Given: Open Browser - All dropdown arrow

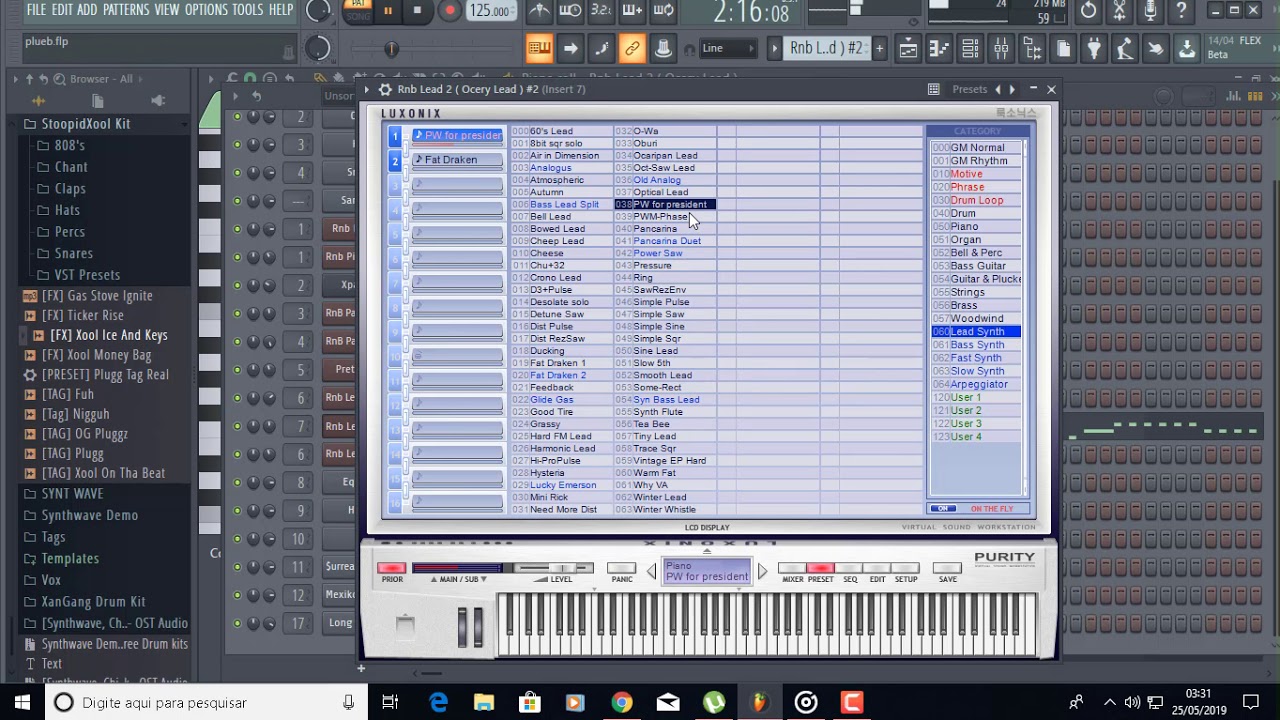Looking at the screenshot, I should (x=141, y=79).
